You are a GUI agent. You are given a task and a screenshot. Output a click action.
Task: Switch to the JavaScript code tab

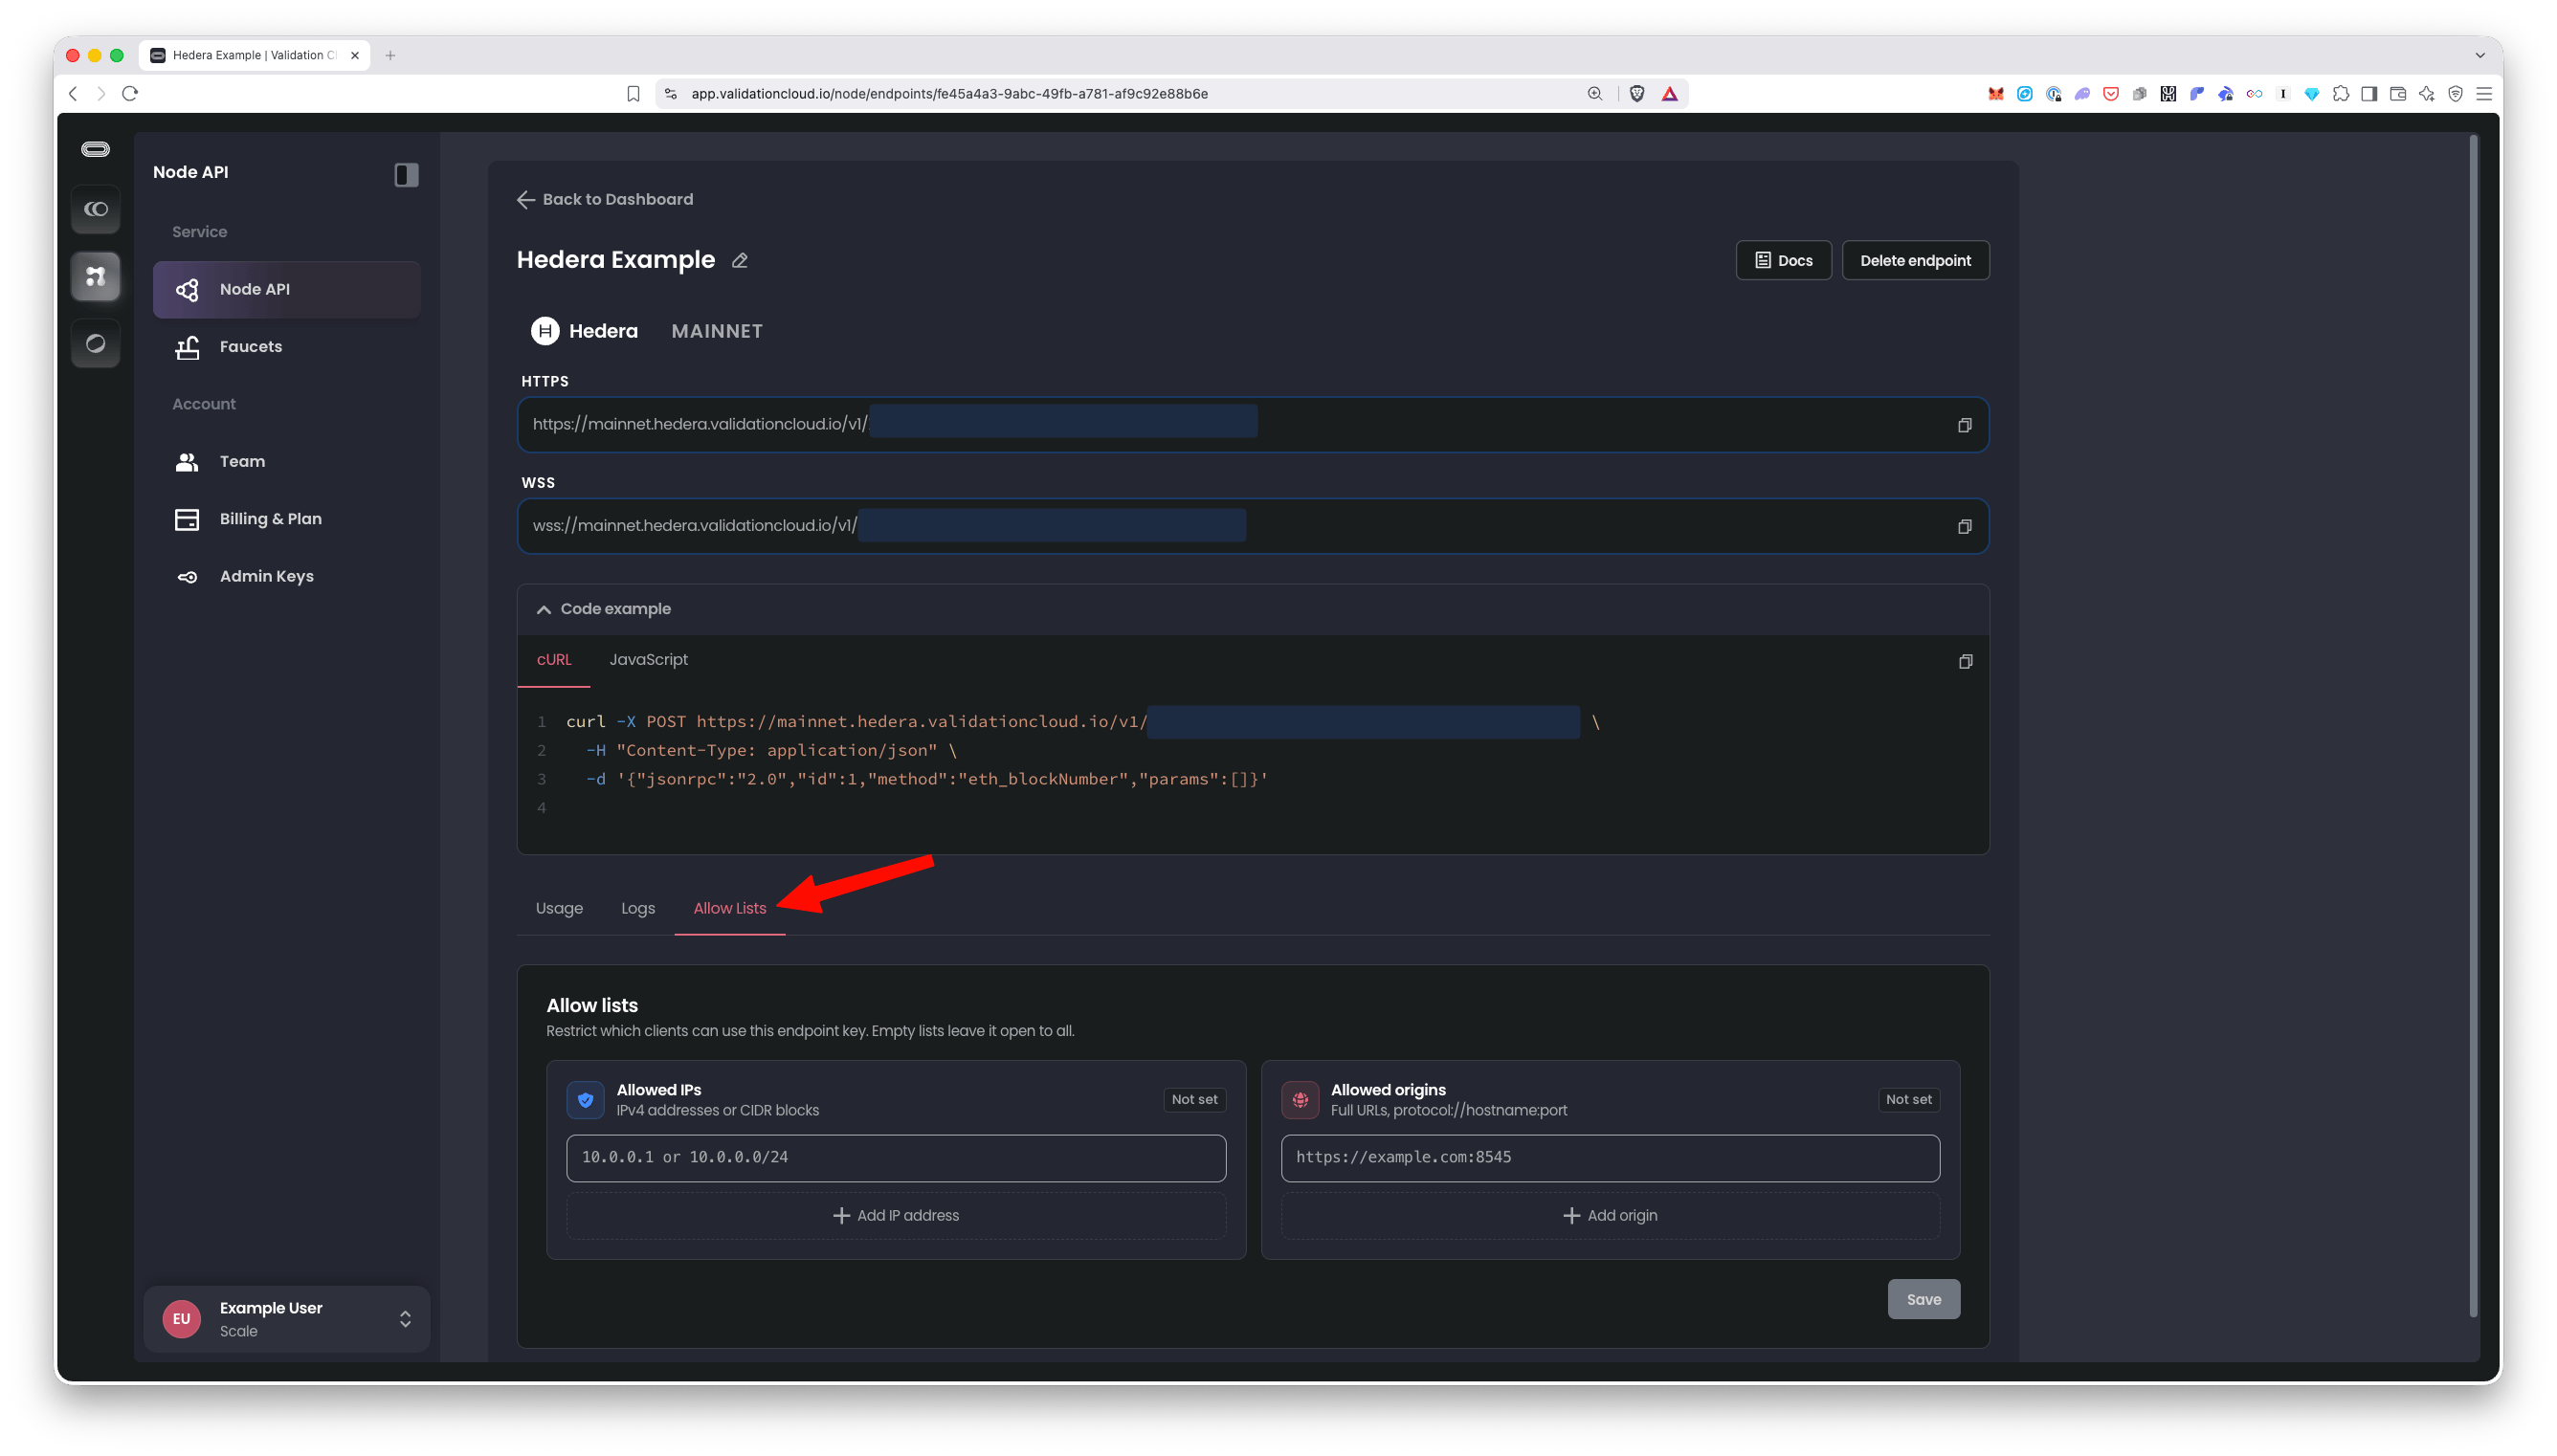tap(648, 660)
